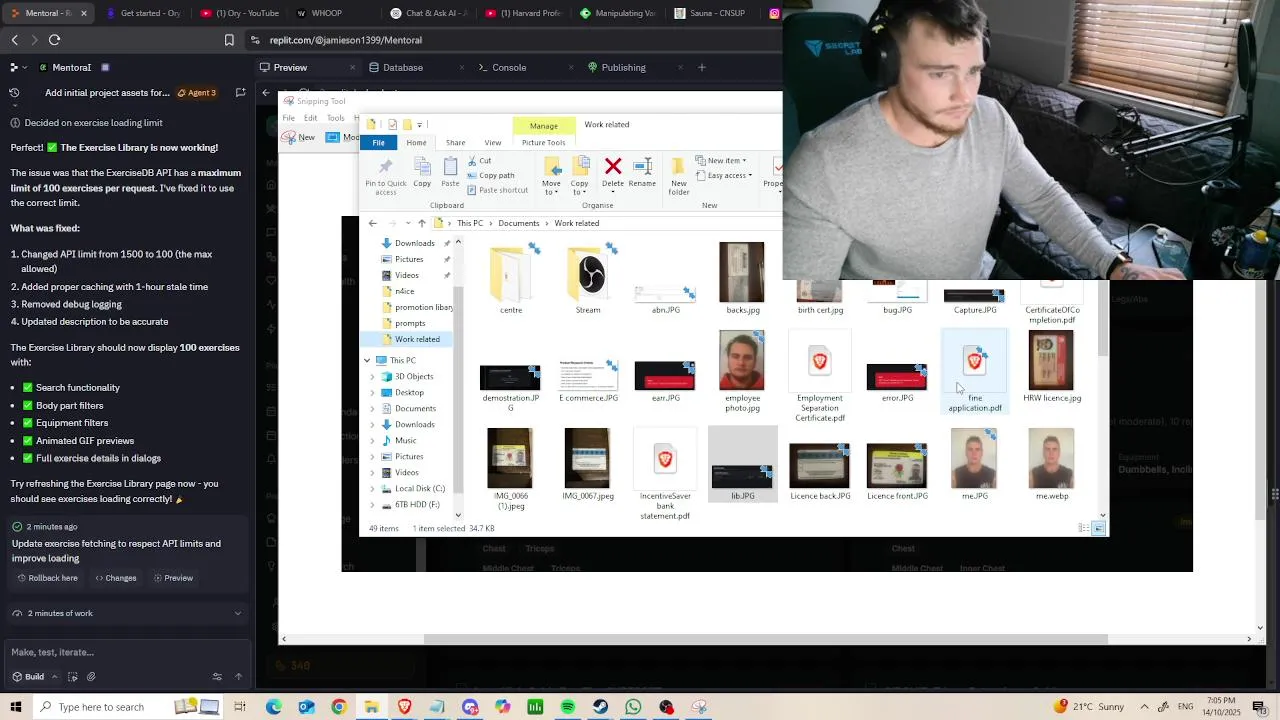The height and width of the screenshot is (720, 1280).
Task: Open the Stream folder
Action: 588,280
